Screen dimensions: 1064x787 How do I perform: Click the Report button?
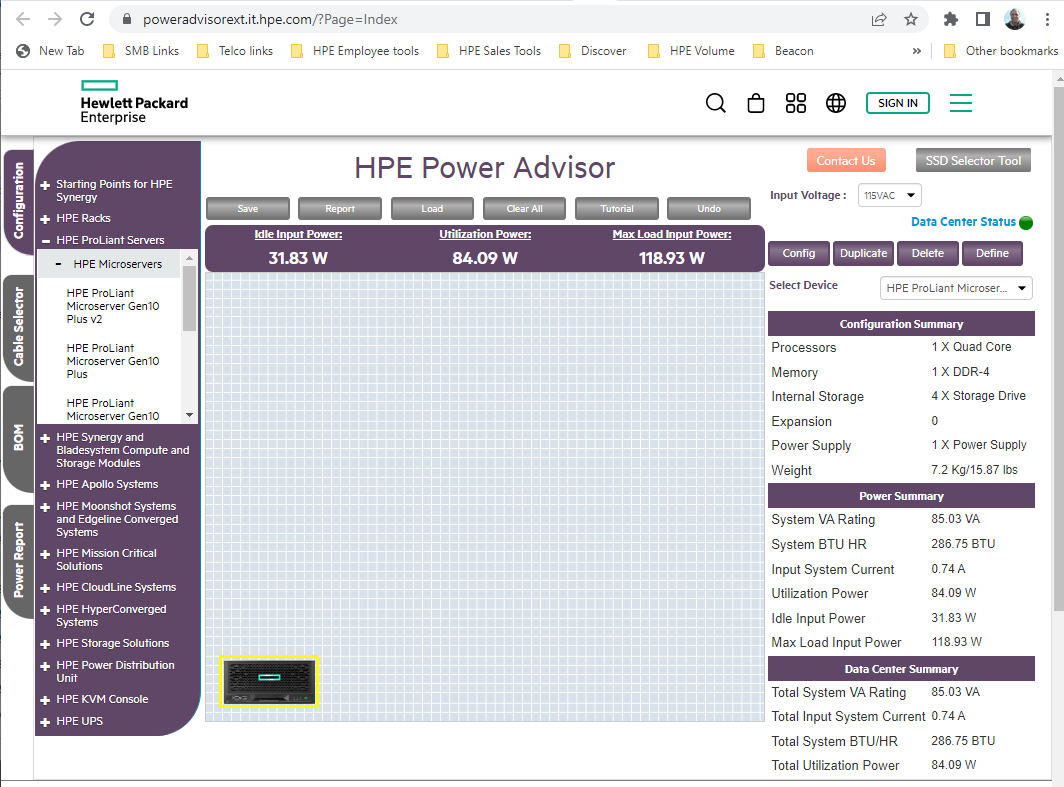(340, 208)
